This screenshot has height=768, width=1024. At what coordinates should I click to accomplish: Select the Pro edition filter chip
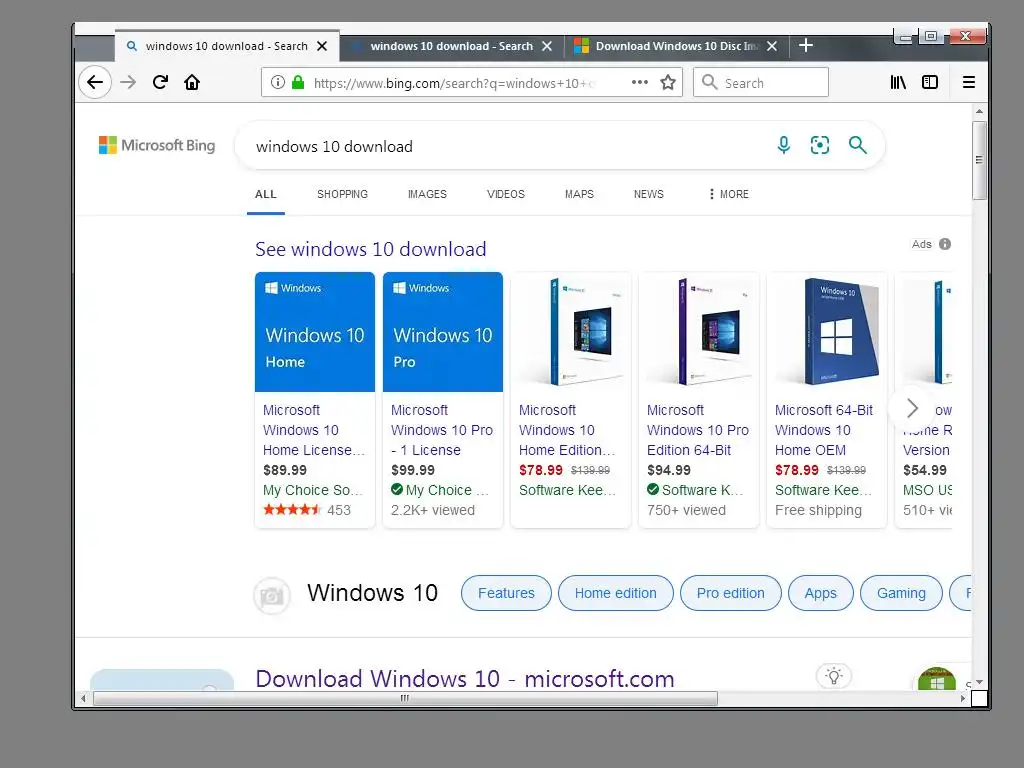point(731,593)
